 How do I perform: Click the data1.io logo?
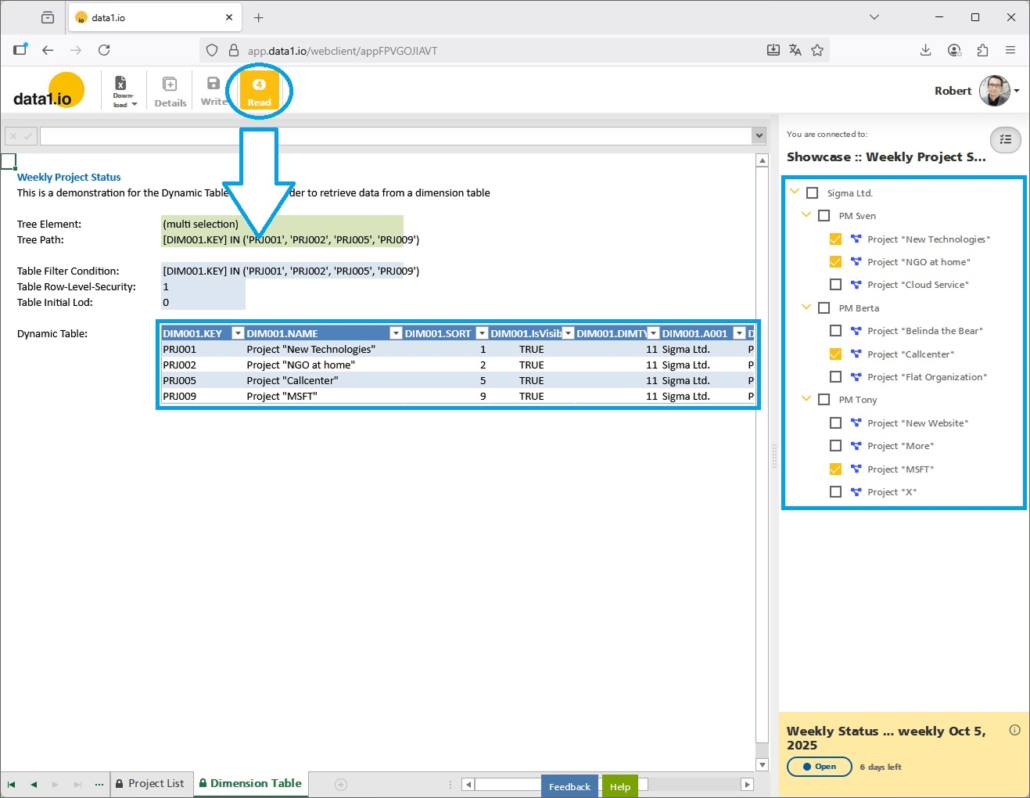[x=48, y=92]
